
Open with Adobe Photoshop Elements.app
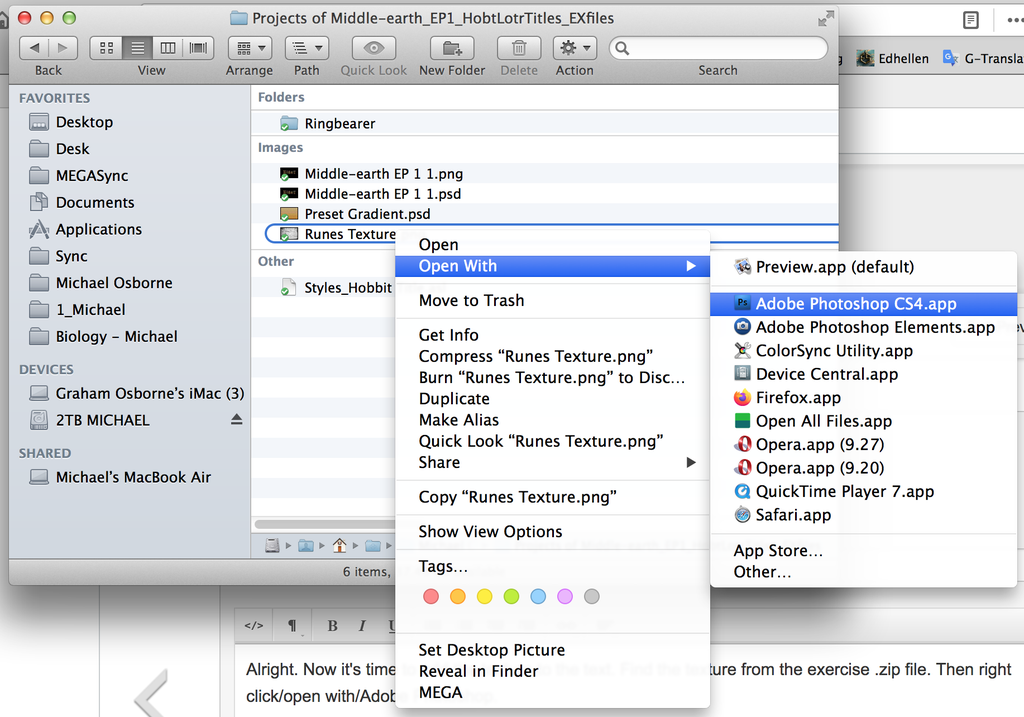coord(863,327)
